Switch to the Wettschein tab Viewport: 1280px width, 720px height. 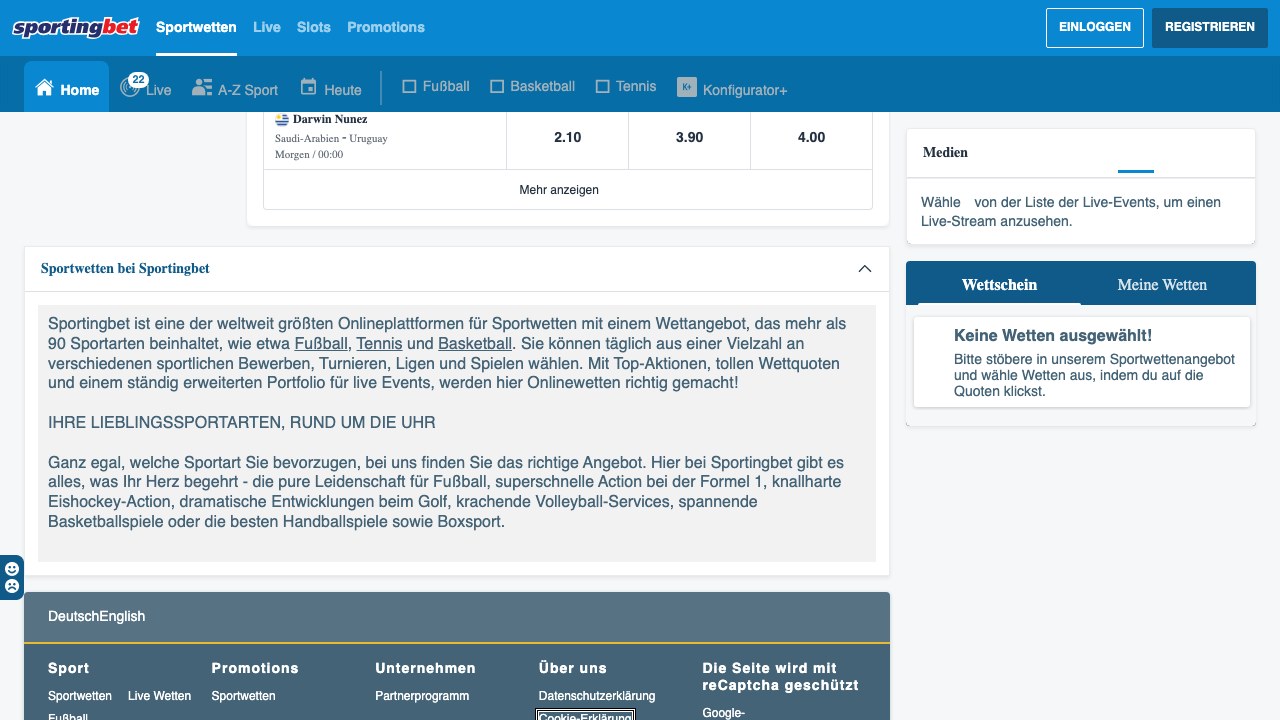(999, 285)
